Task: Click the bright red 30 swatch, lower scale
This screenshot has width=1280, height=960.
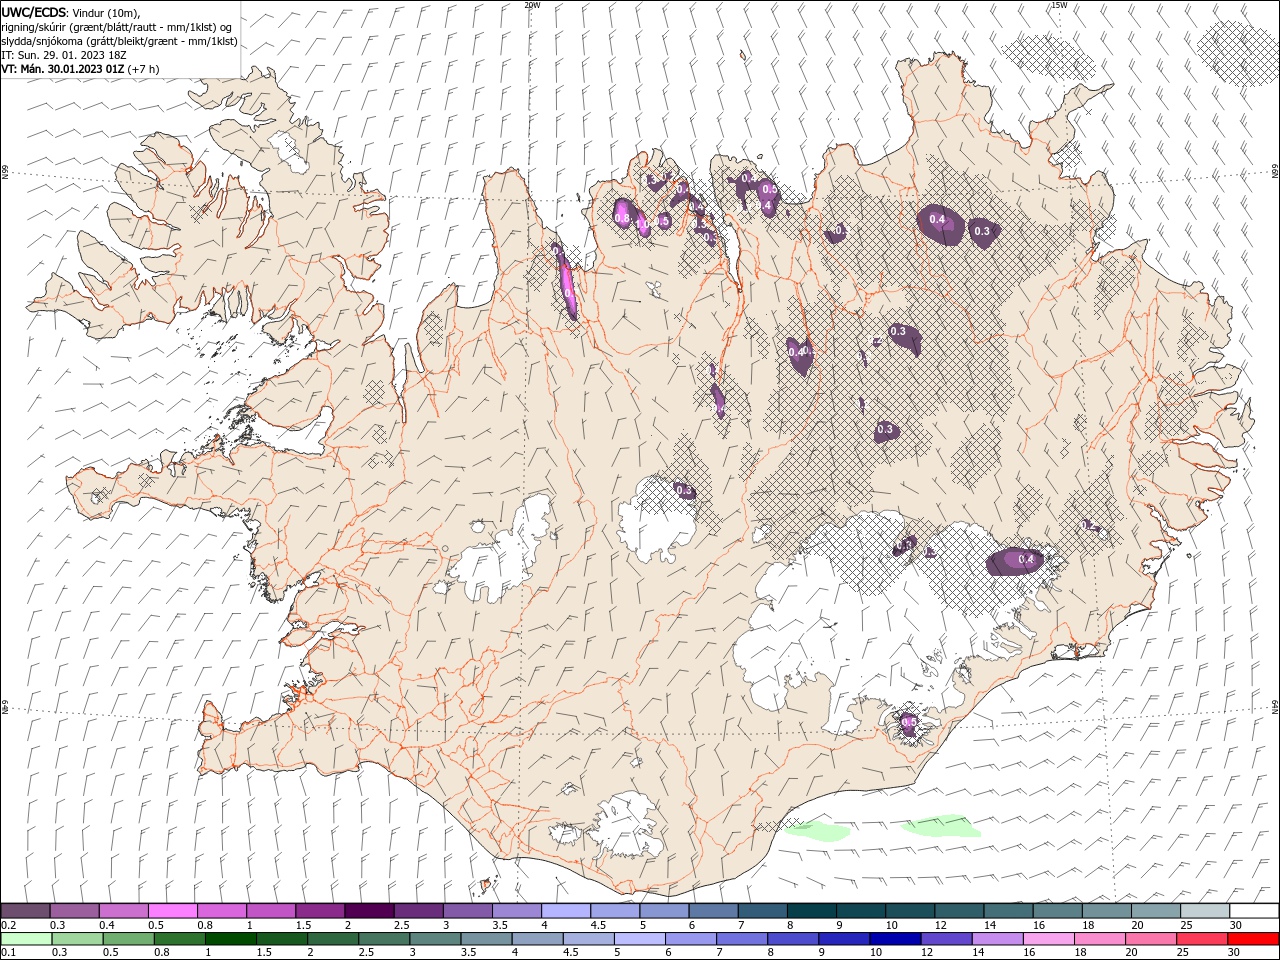Action: click(x=1253, y=939)
